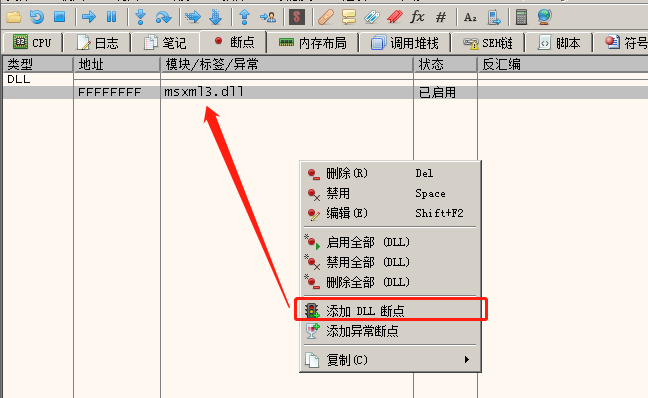Open the labels tag icon
Screen dimensions: 648x398
[372, 17]
